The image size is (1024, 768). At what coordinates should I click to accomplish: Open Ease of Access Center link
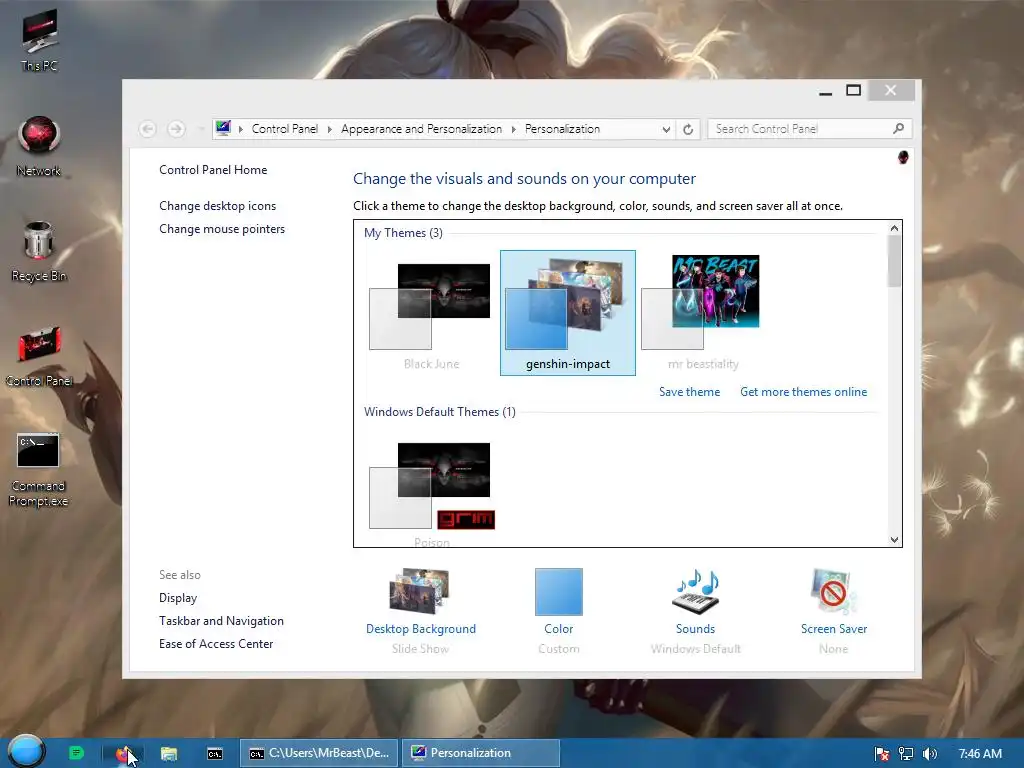pos(216,643)
